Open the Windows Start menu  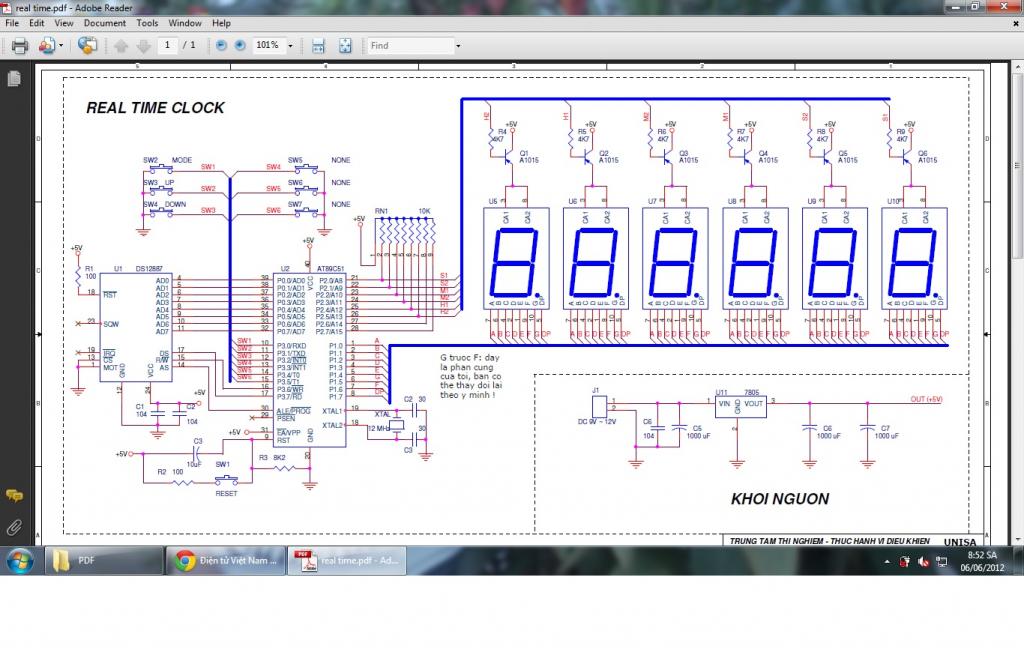point(20,561)
